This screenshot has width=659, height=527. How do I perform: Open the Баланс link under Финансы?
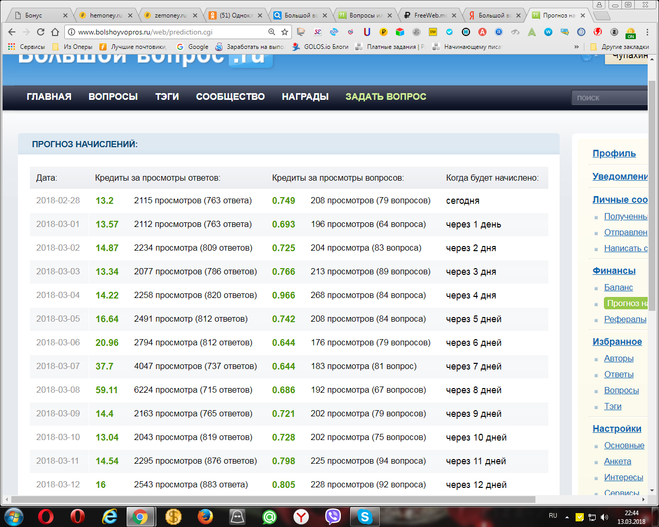[618, 287]
